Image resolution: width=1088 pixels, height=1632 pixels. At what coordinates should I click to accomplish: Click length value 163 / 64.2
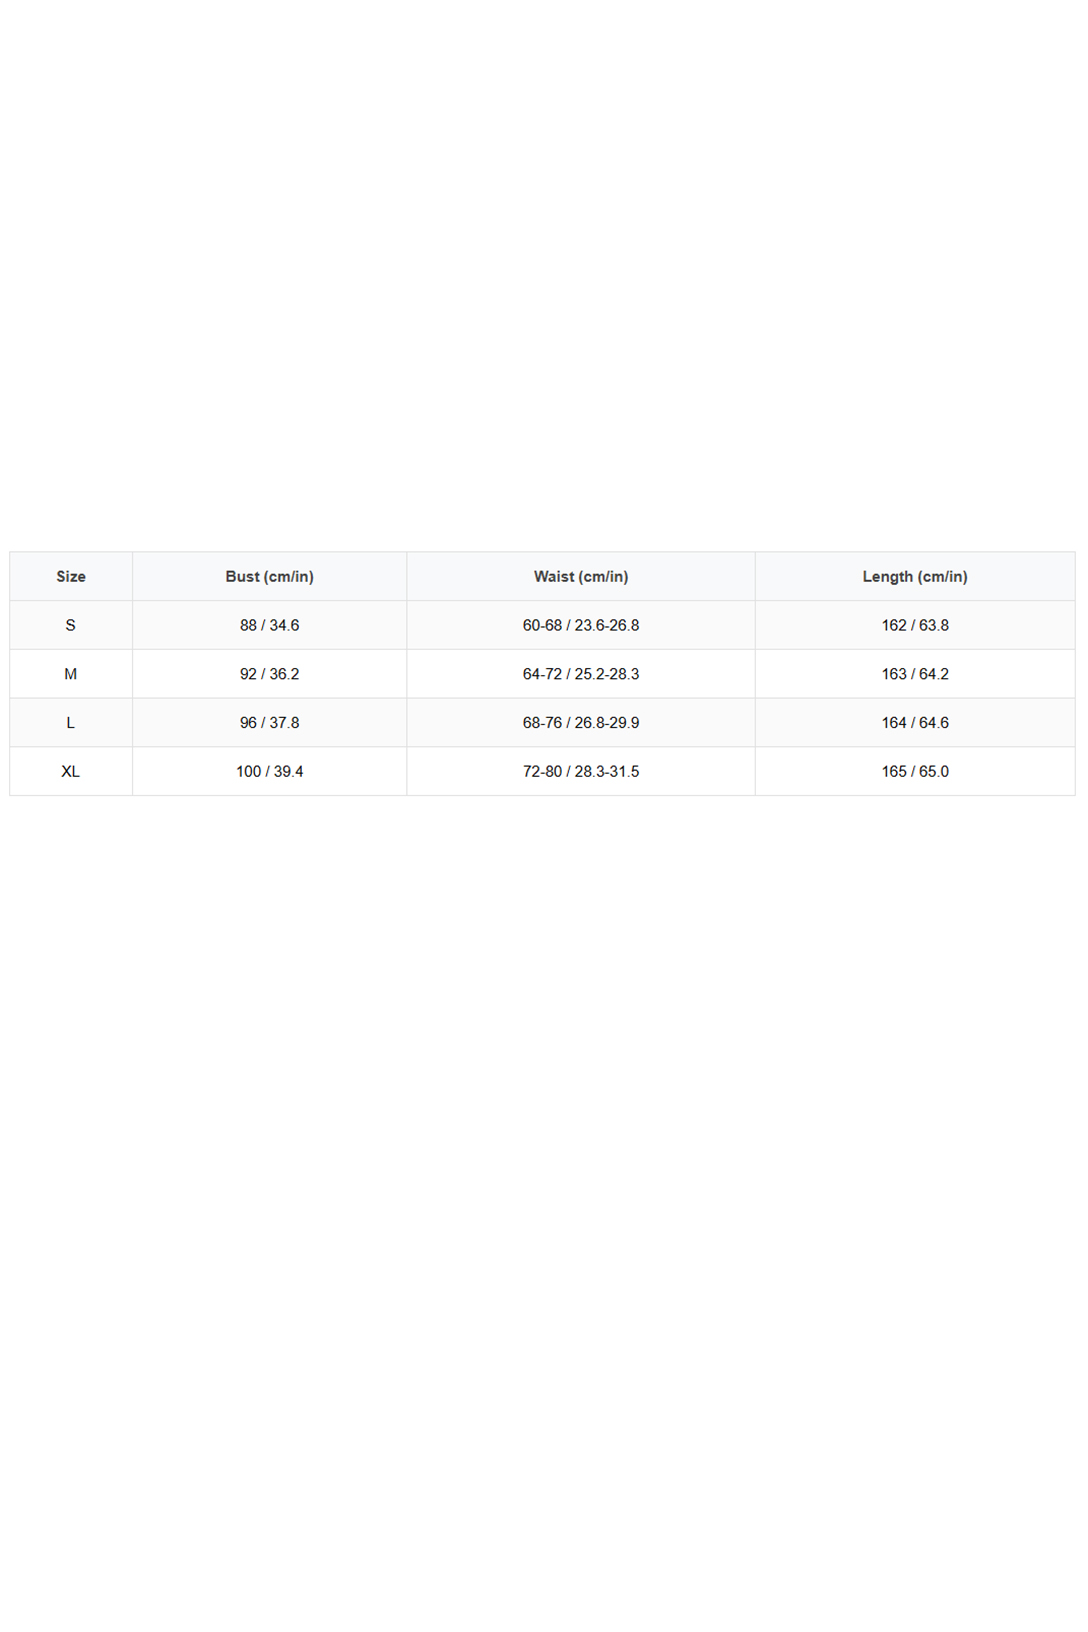915,674
